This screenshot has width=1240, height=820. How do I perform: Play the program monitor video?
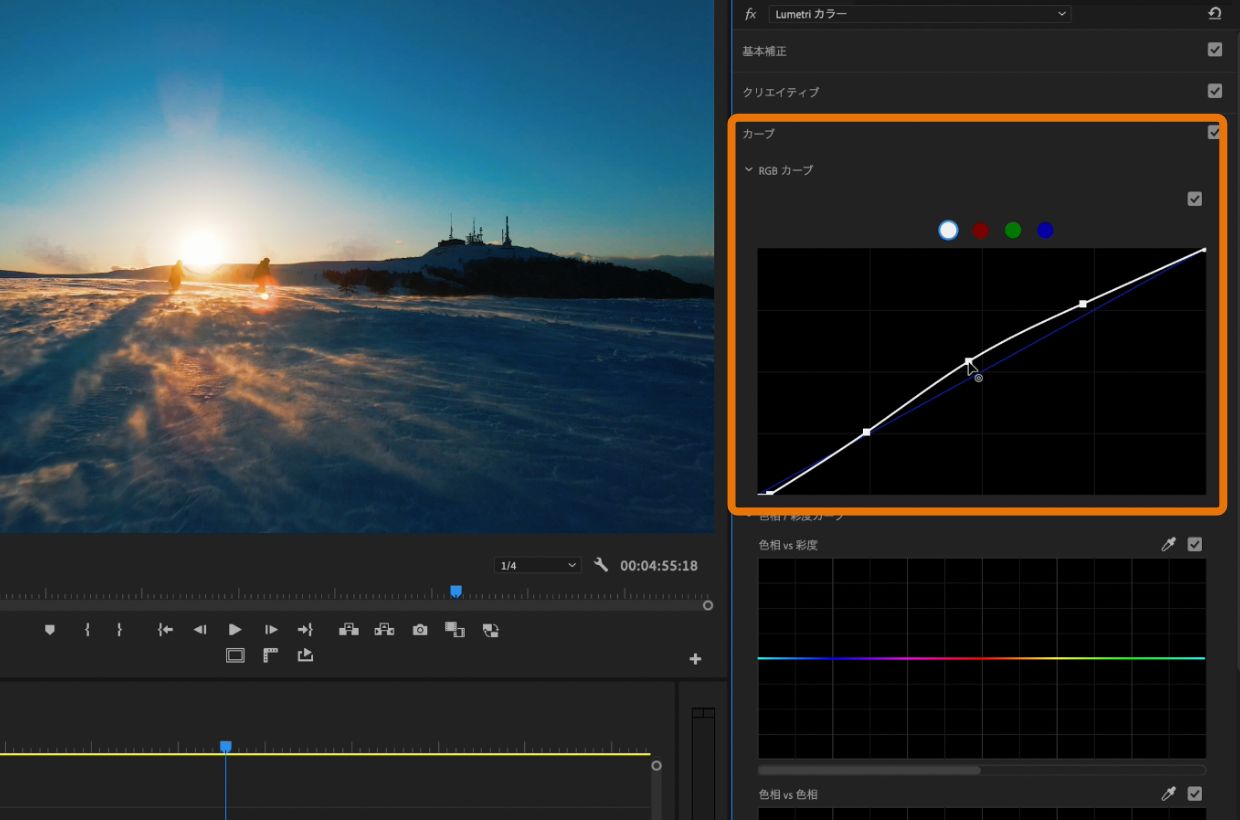coord(235,630)
